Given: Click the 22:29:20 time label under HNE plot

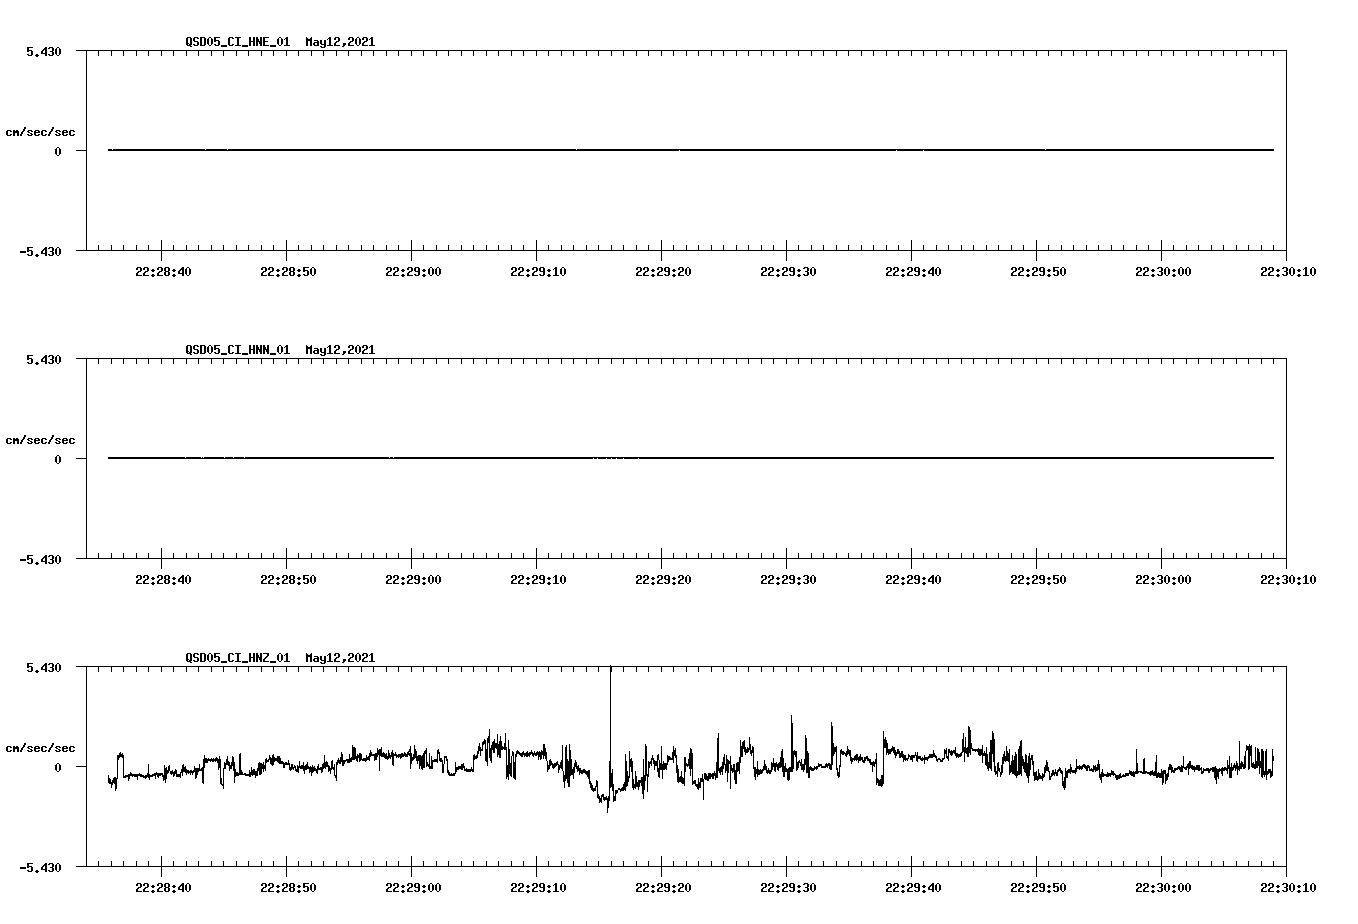Looking at the screenshot, I should [x=663, y=271].
